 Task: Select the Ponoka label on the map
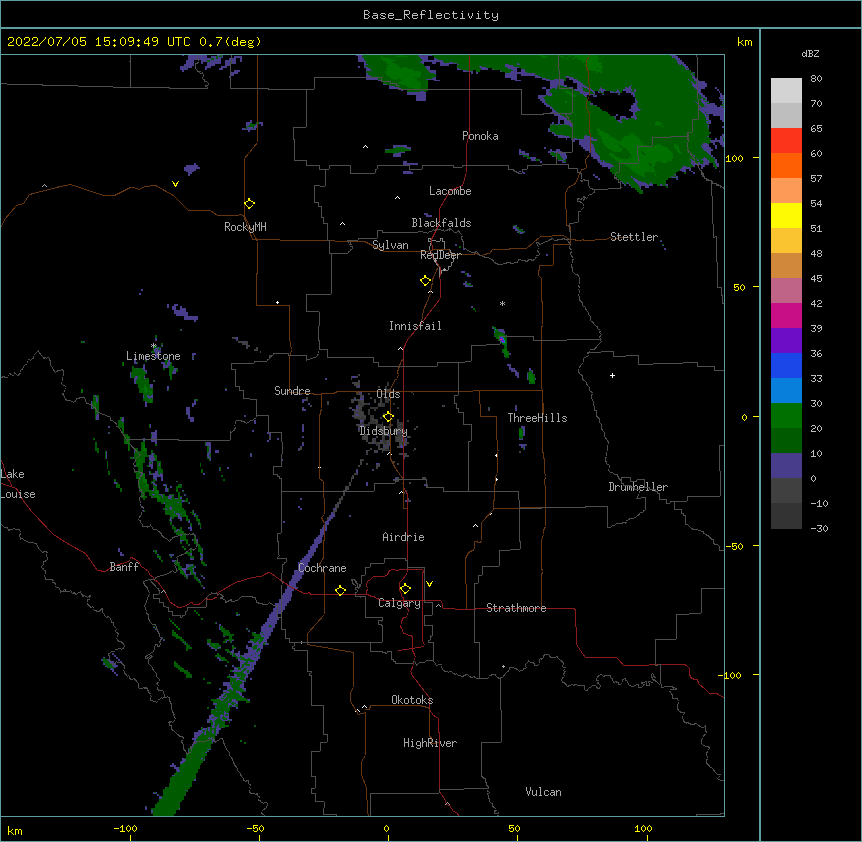(480, 136)
